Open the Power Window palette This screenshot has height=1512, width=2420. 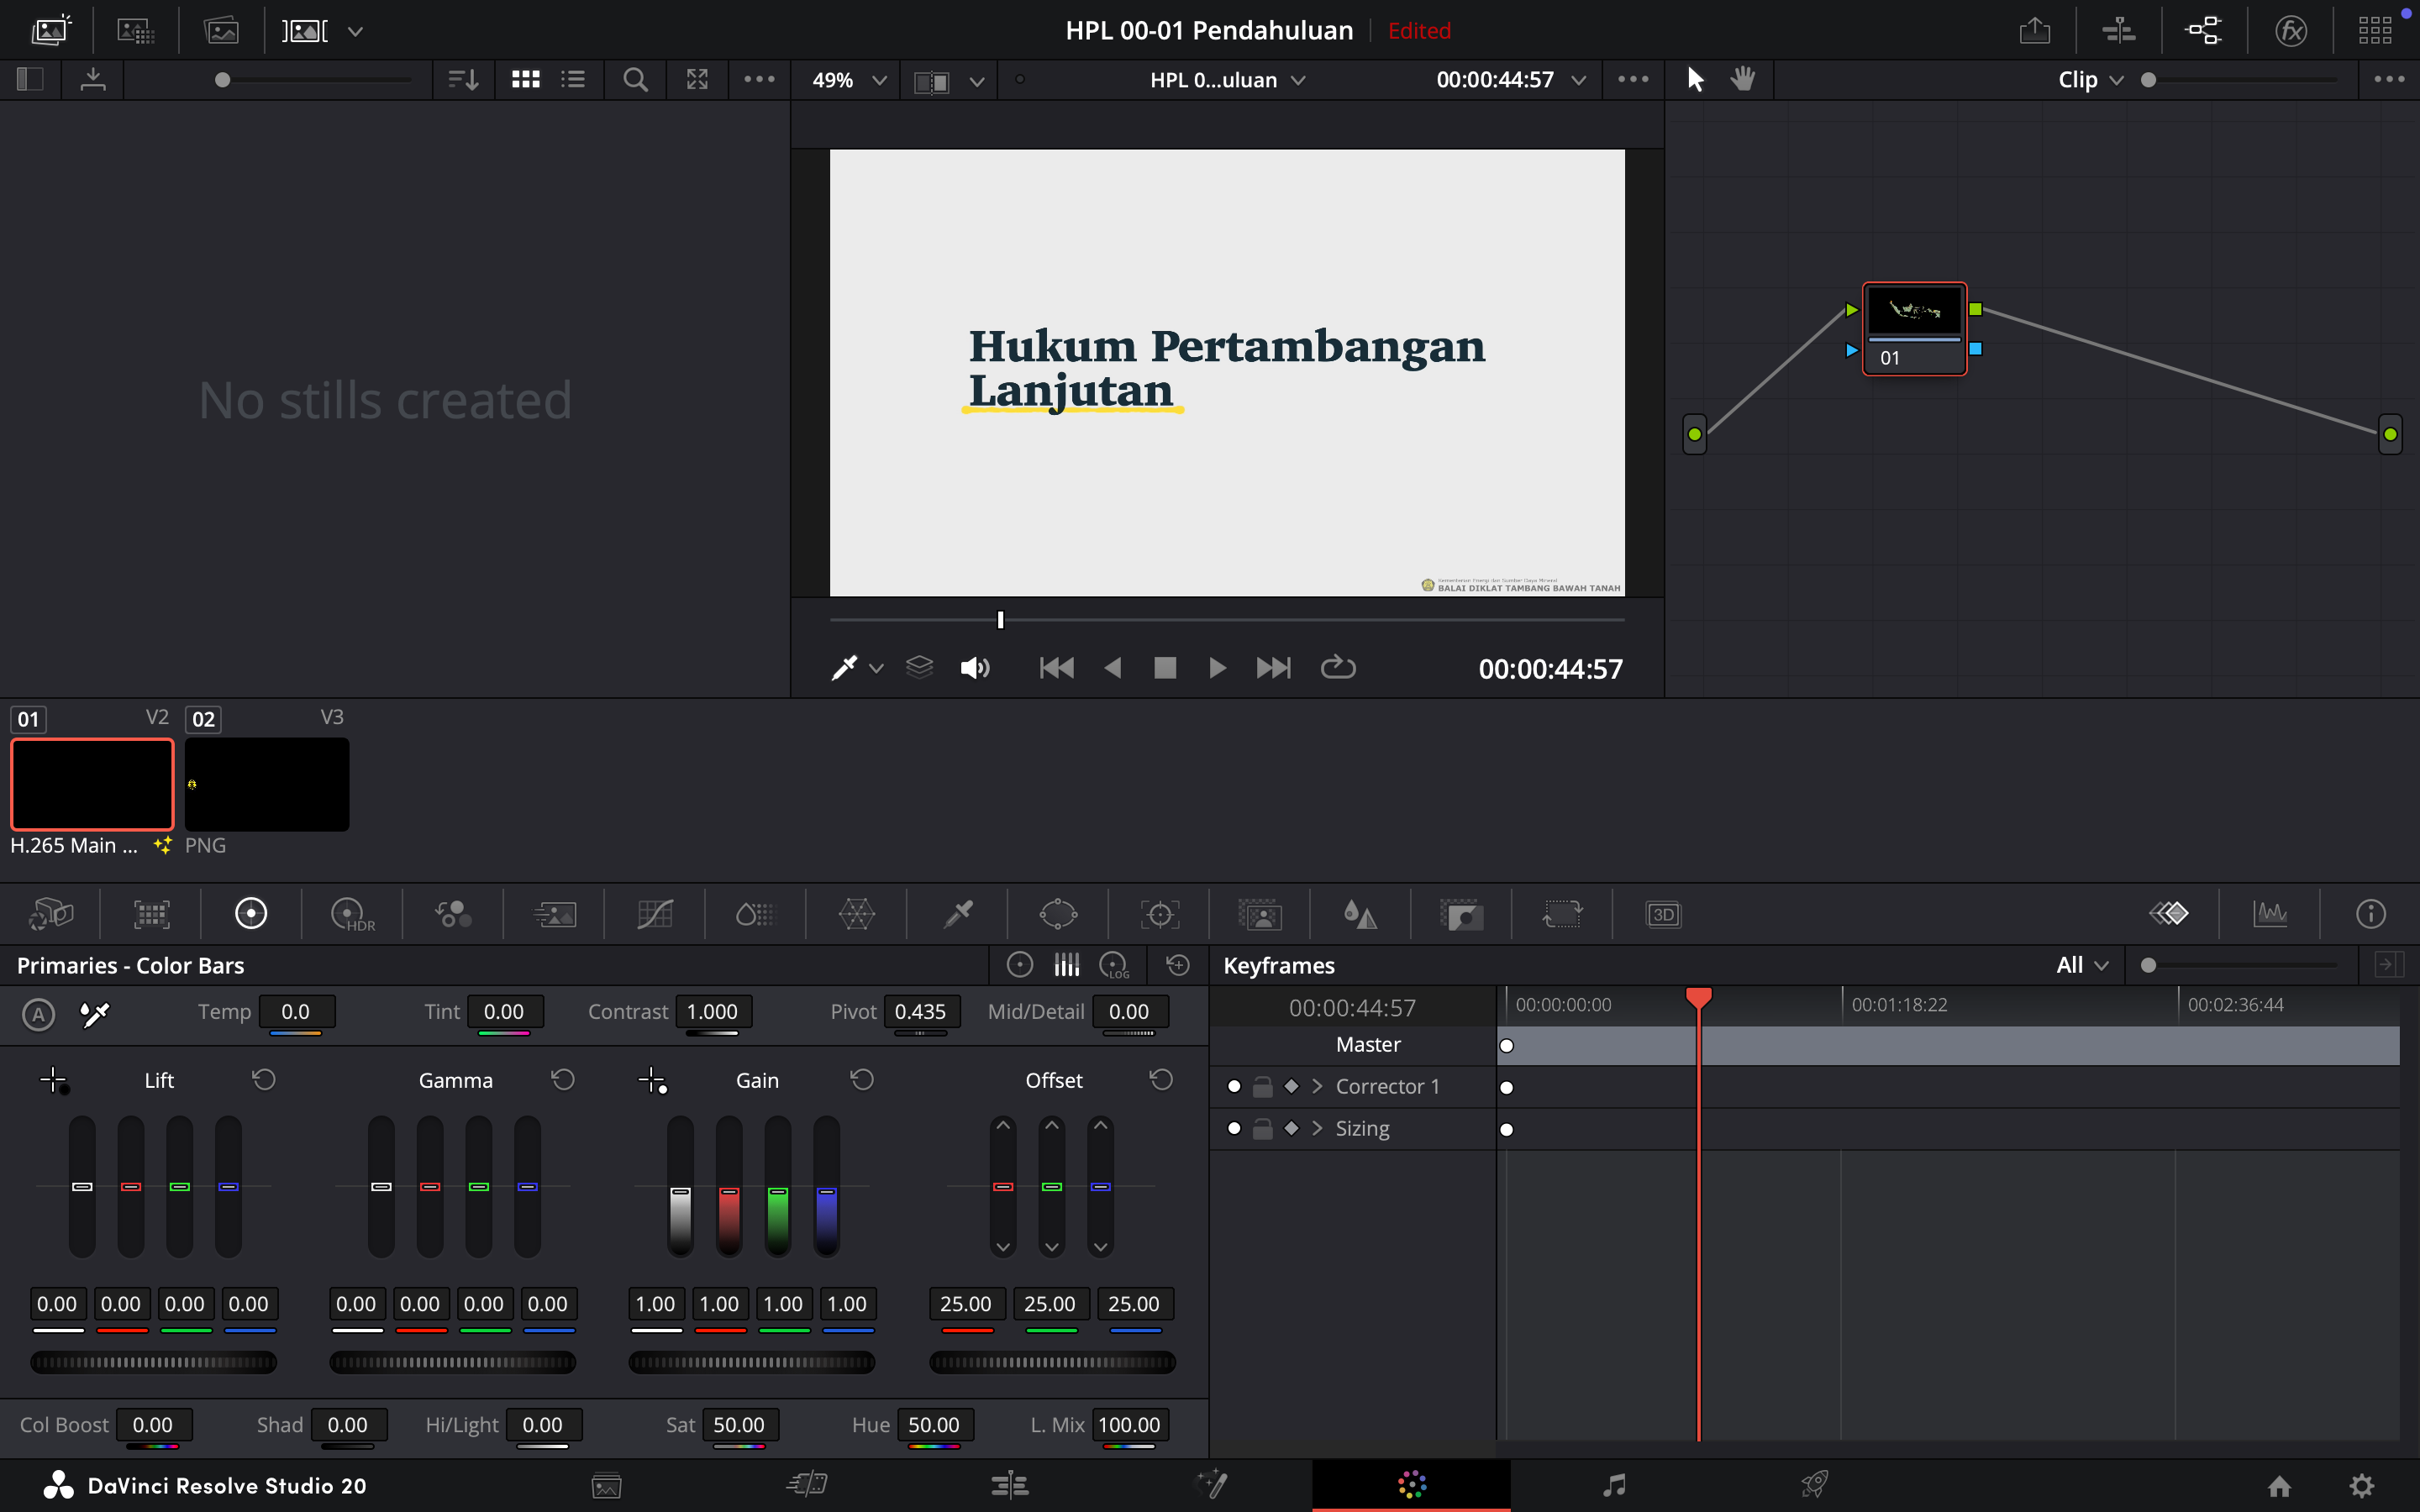click(1058, 914)
